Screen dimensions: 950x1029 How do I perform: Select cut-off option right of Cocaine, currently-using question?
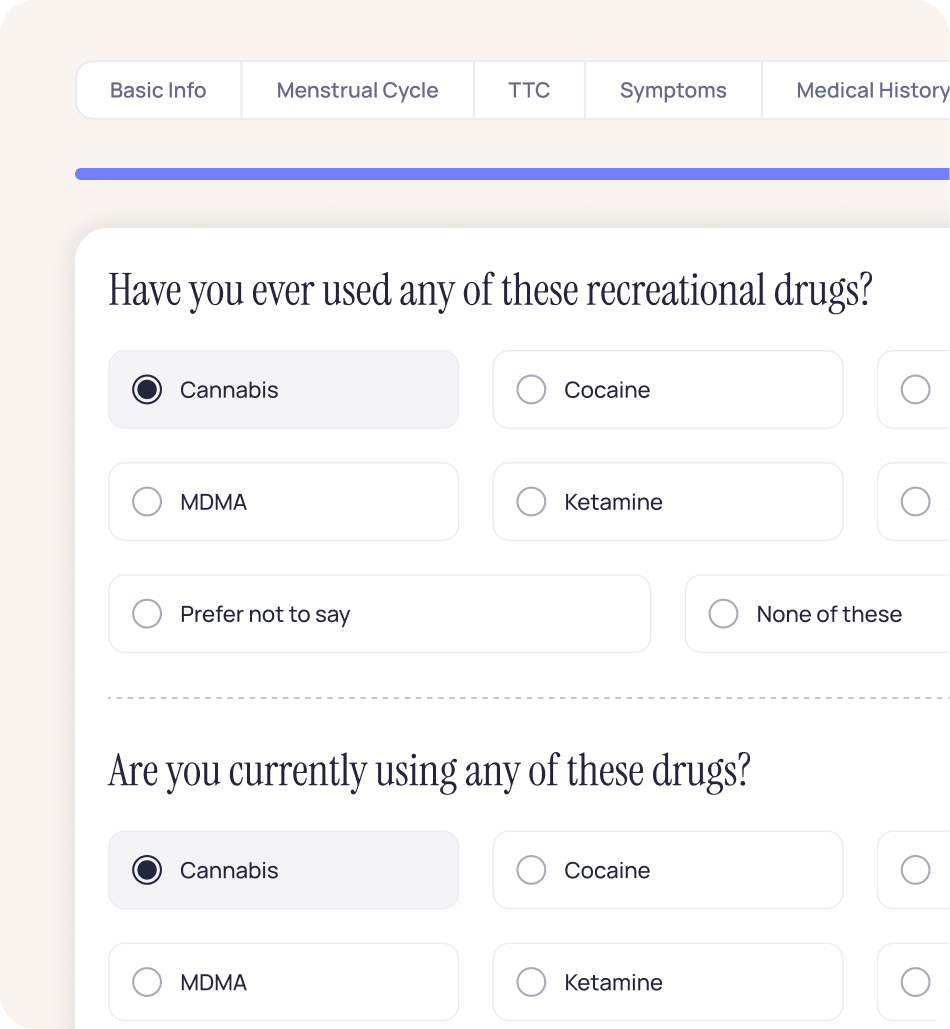915,870
